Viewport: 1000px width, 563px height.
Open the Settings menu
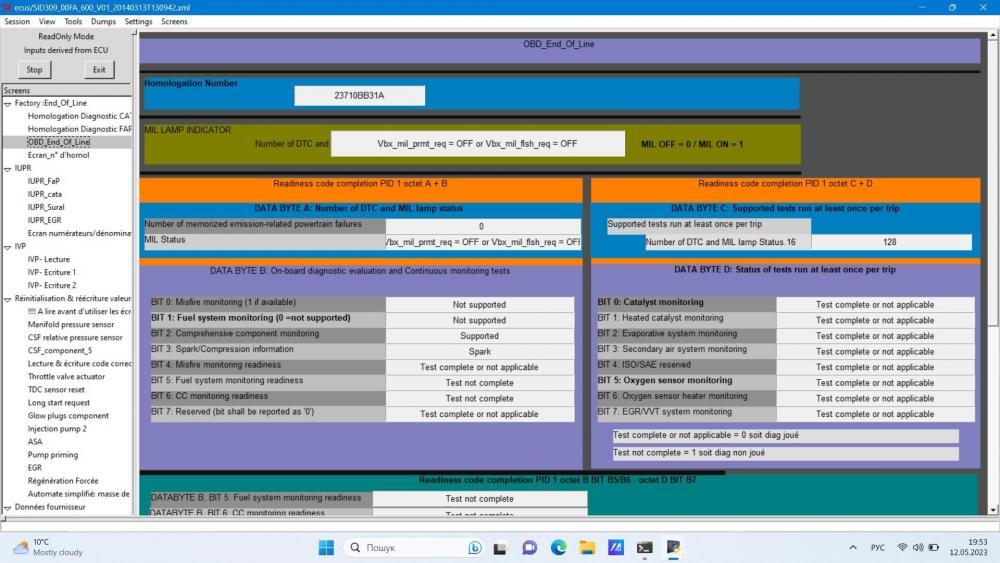point(138,22)
